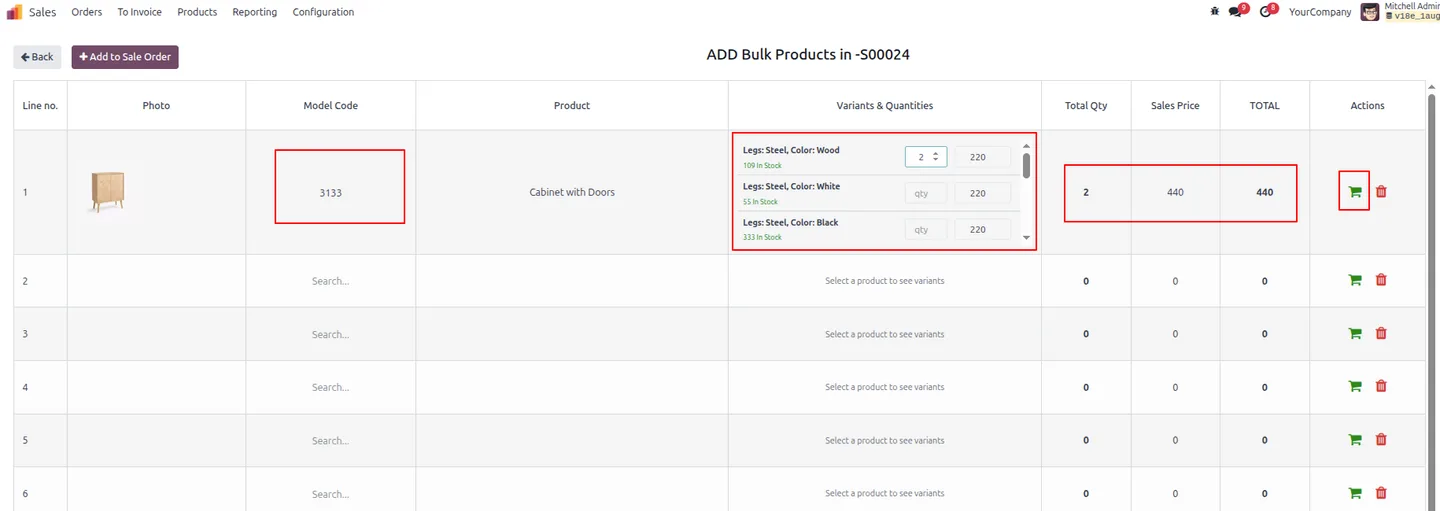Click the variants list scrollbar
Image resolution: width=1440 pixels, height=511 pixels.
coord(1026,166)
